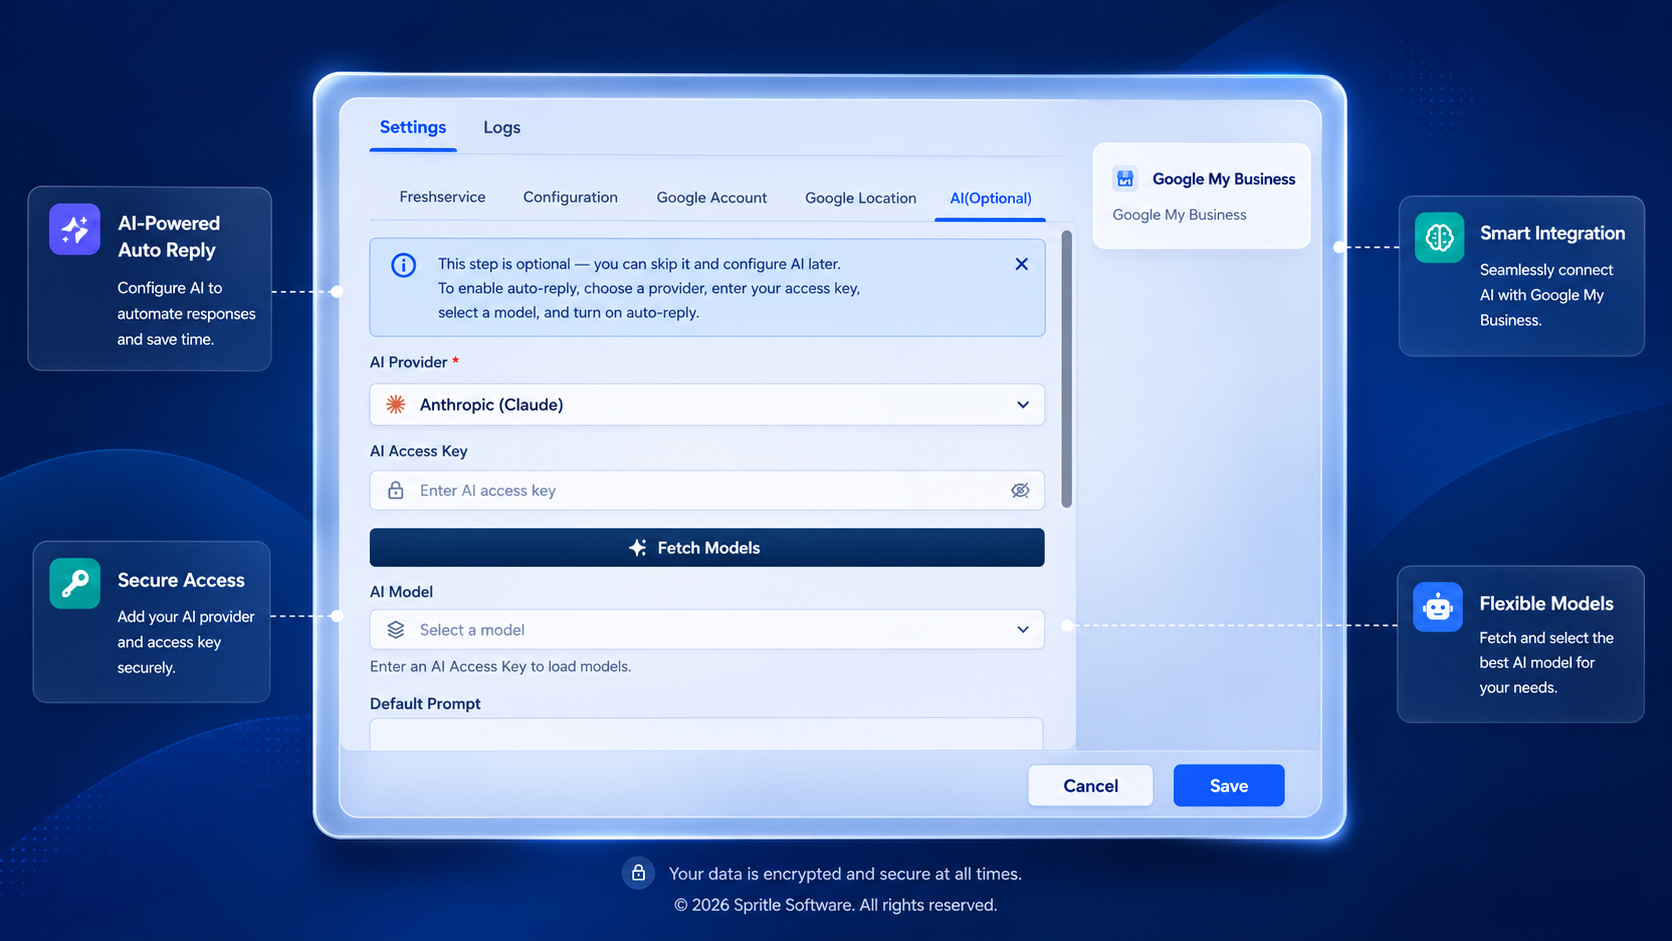Click inside the Default Prompt text box
The image size is (1672, 941).
pyautogui.click(x=707, y=734)
